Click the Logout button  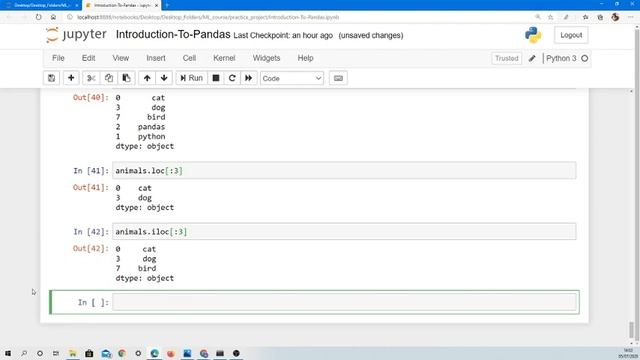(571, 35)
